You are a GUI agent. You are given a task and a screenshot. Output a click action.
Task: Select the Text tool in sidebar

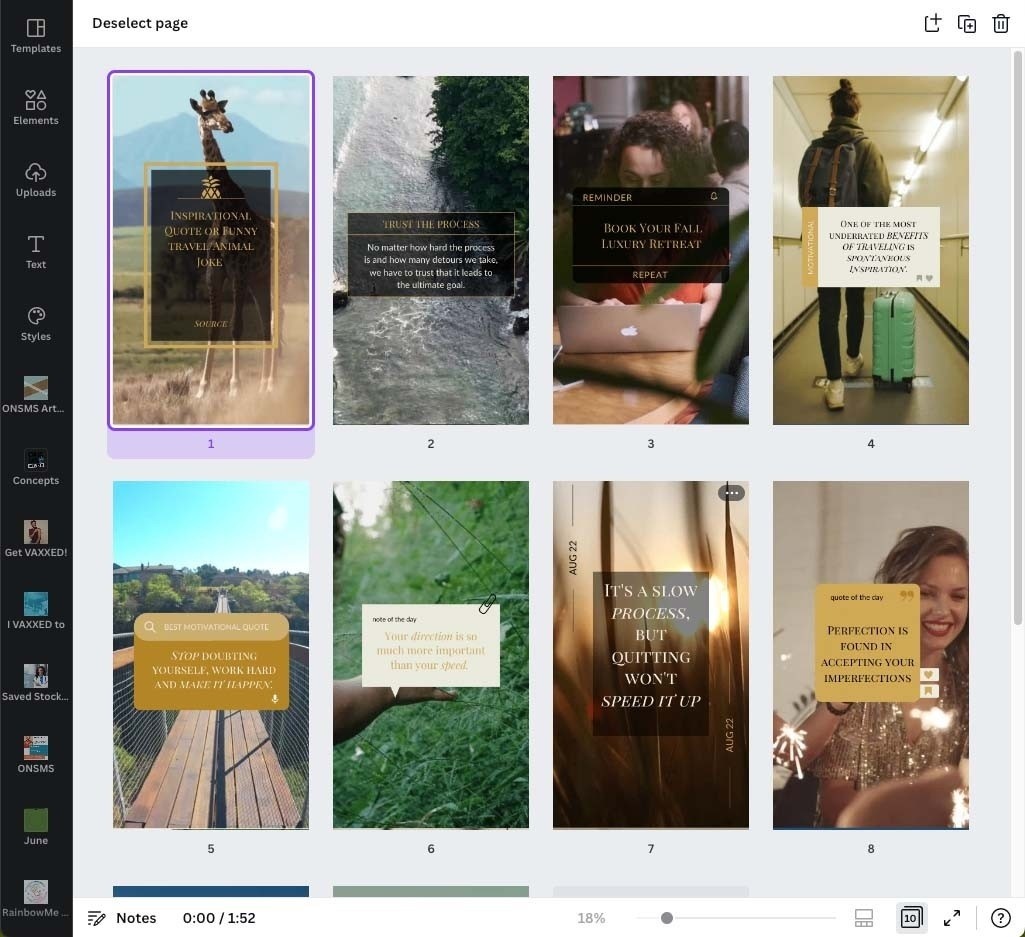tap(36, 252)
